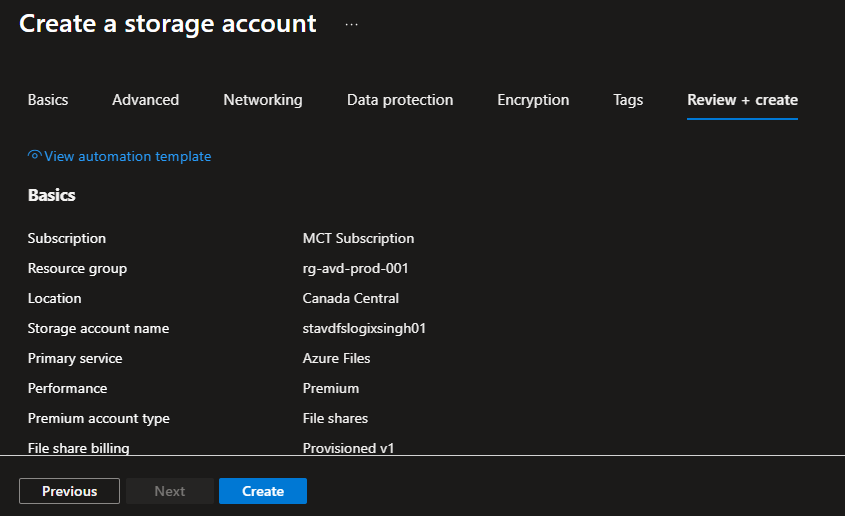Open the View automation template link

127,156
